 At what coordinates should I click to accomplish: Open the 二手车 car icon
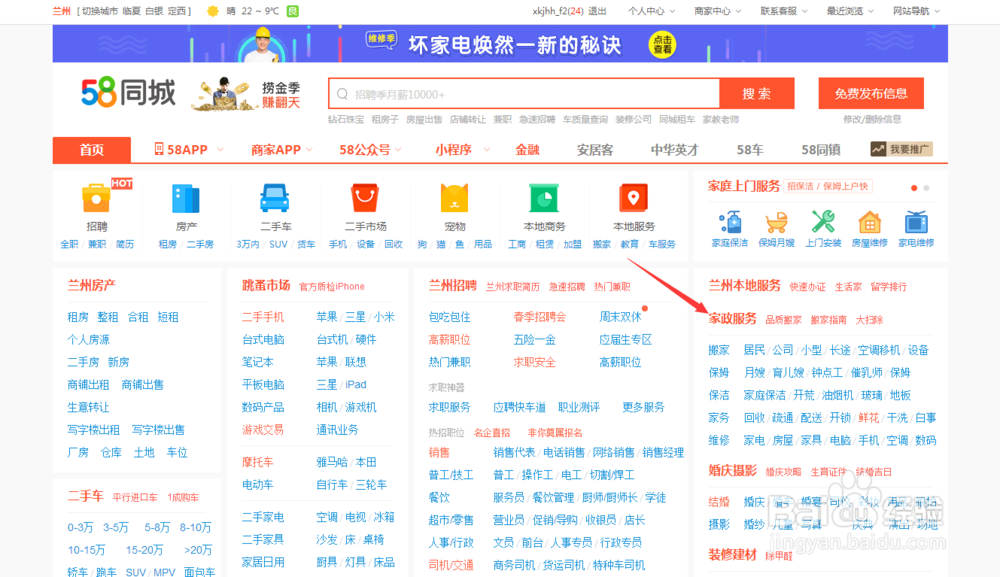click(274, 198)
